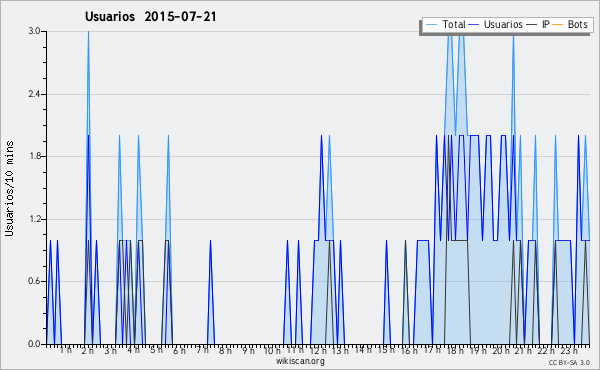Click the '13 h' x-axis label
The image size is (600, 370).
tap(340, 351)
